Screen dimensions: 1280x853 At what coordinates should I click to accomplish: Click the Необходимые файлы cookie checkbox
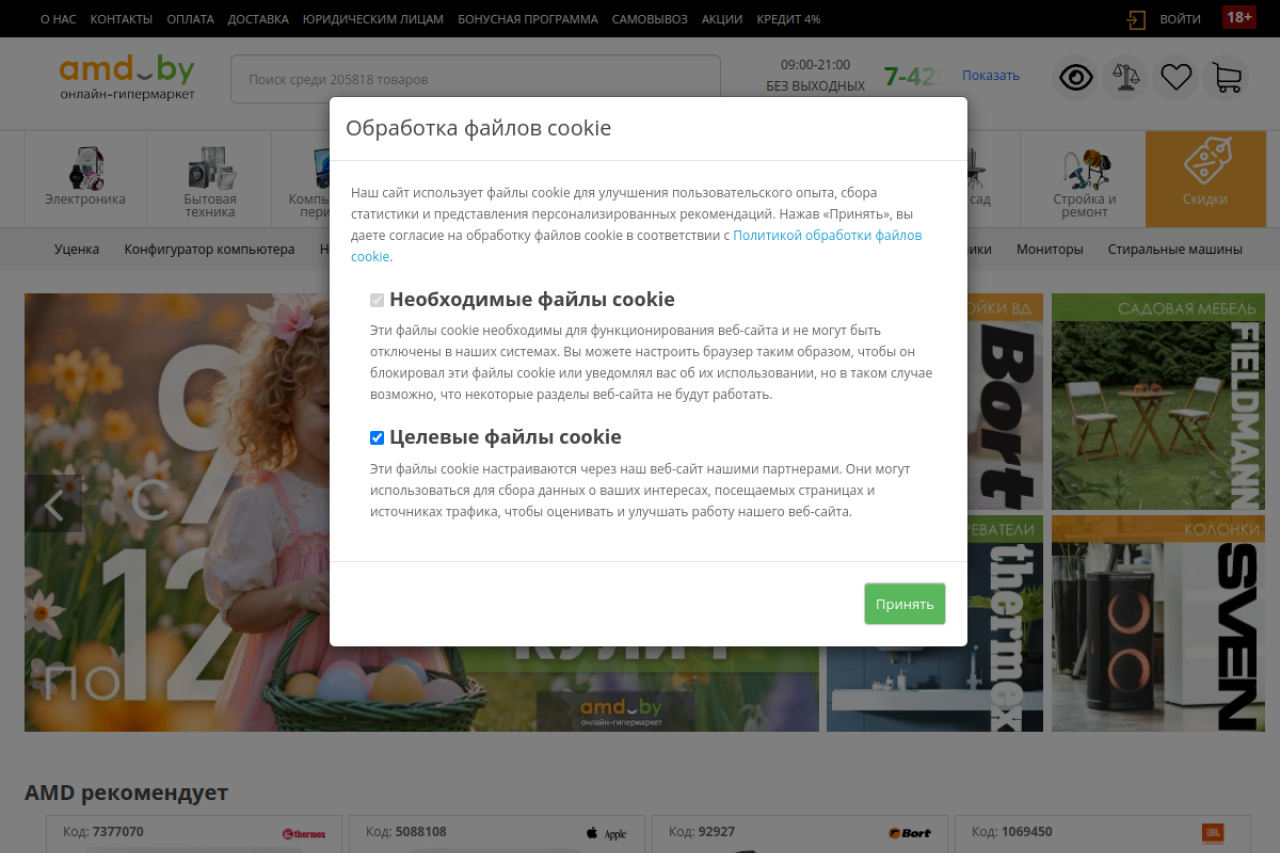pos(377,300)
